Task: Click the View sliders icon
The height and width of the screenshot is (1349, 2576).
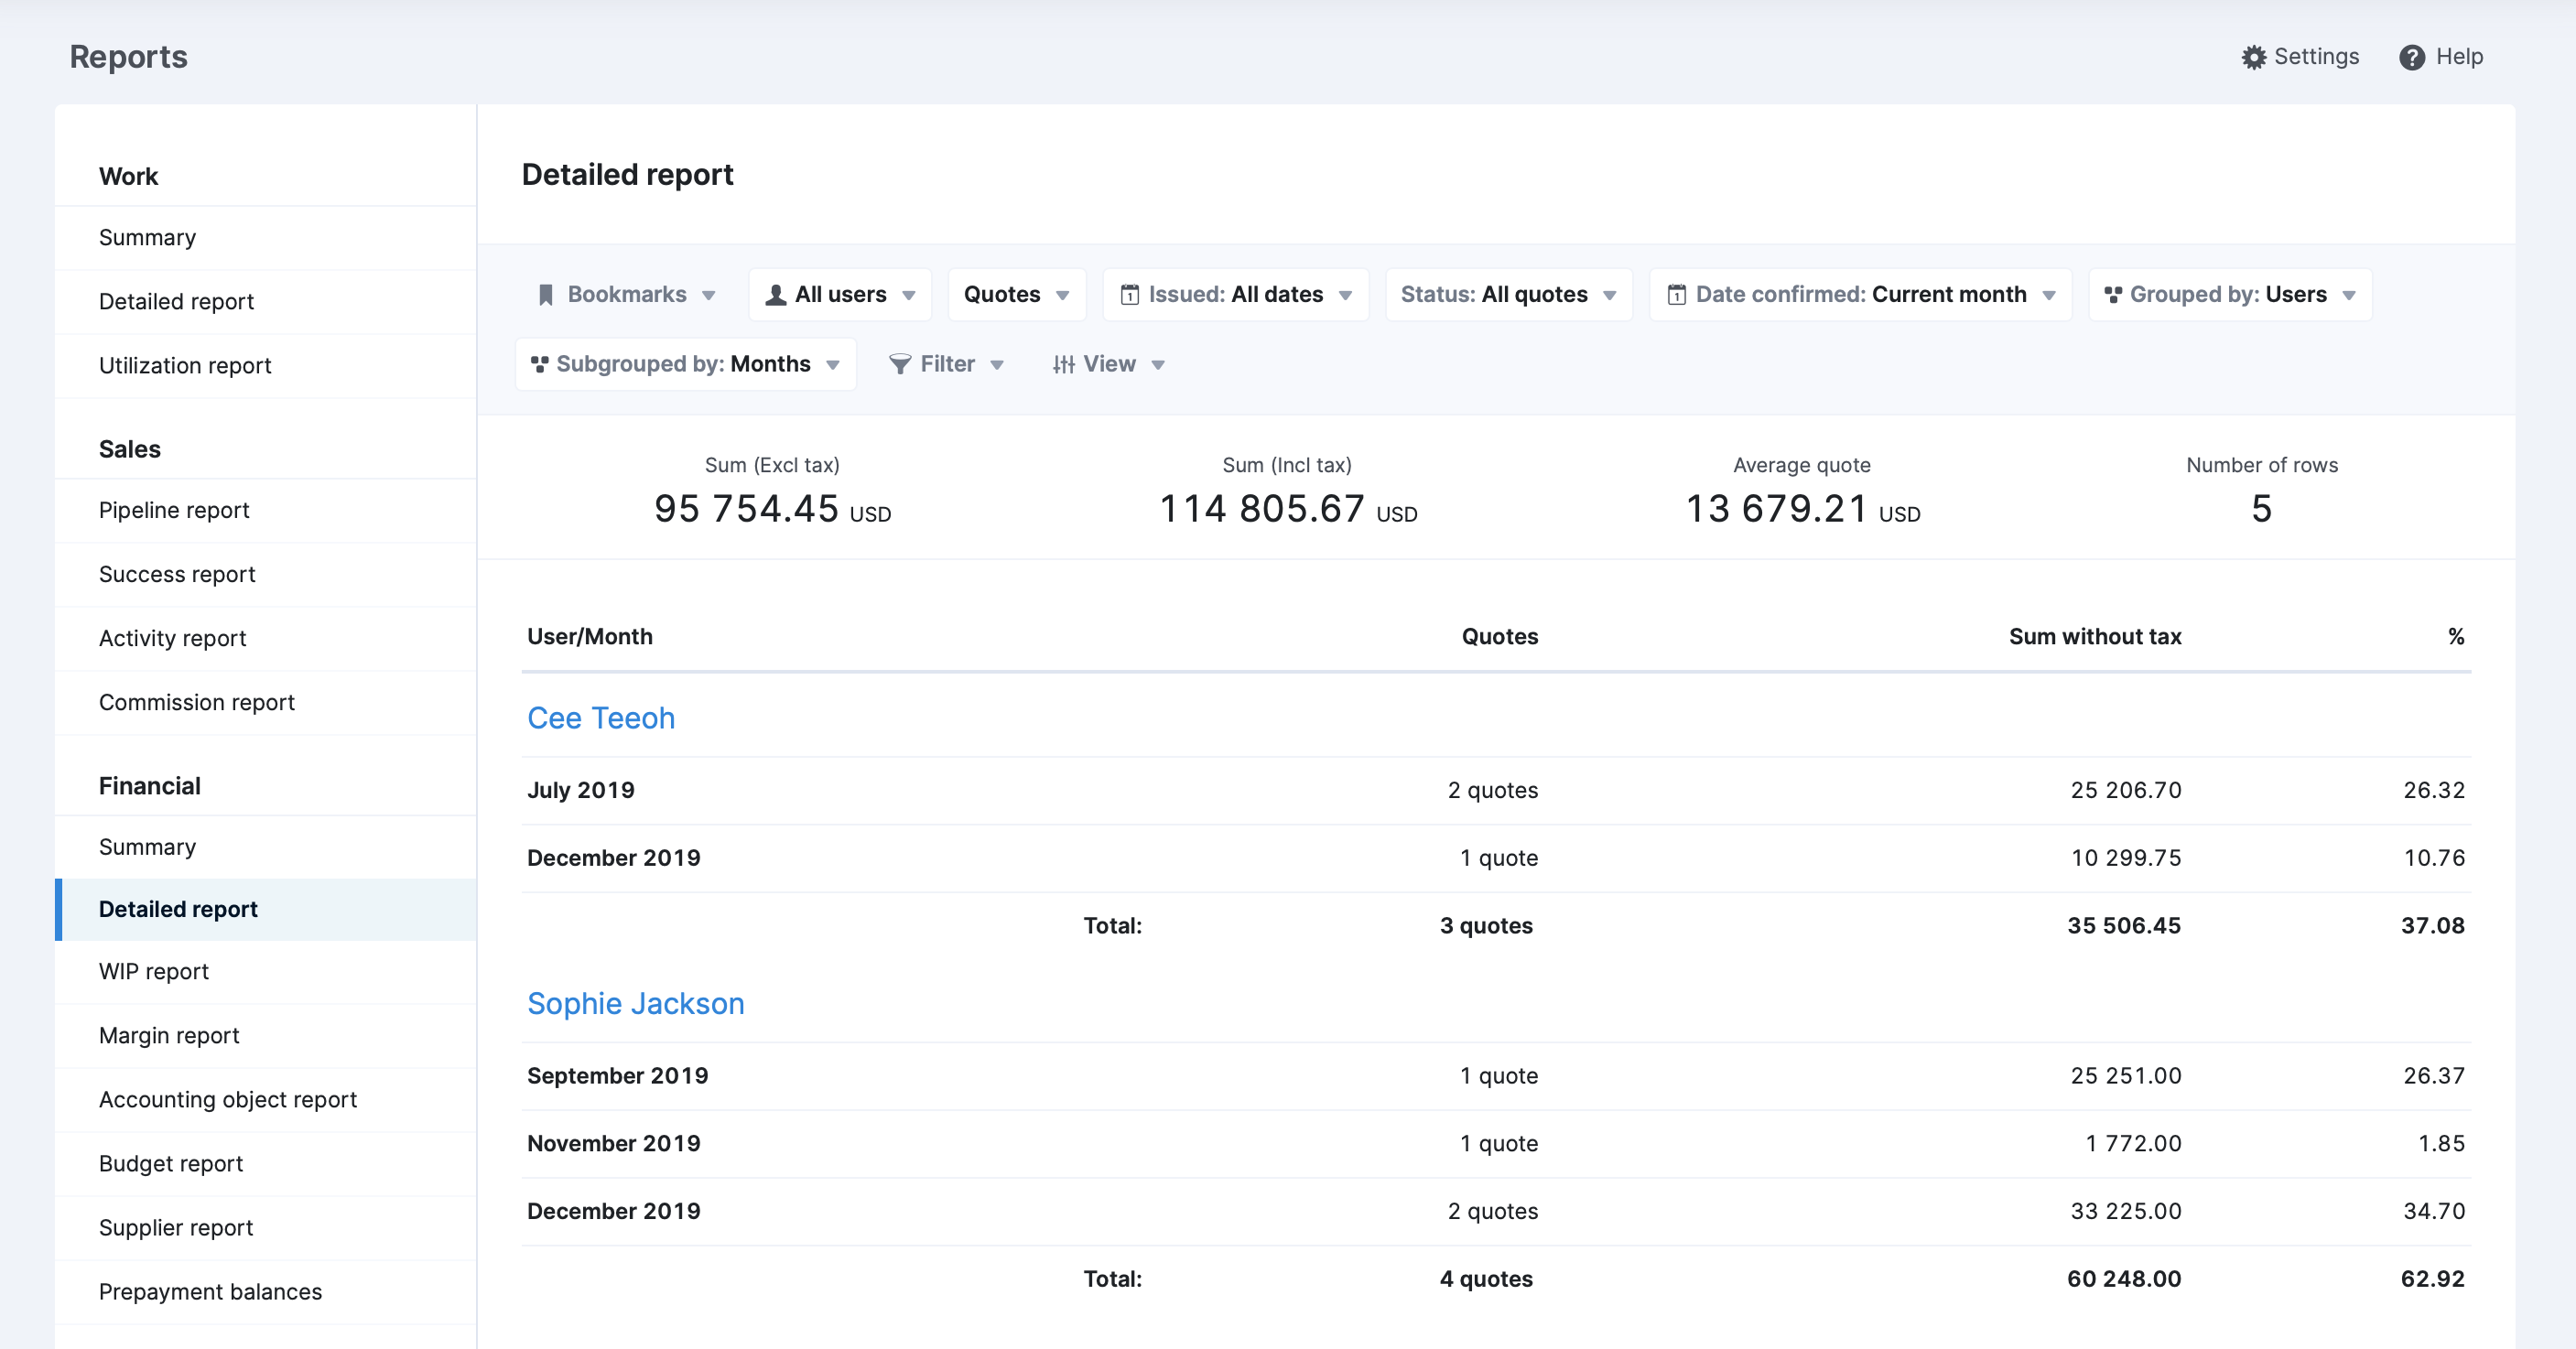Action: [1063, 364]
